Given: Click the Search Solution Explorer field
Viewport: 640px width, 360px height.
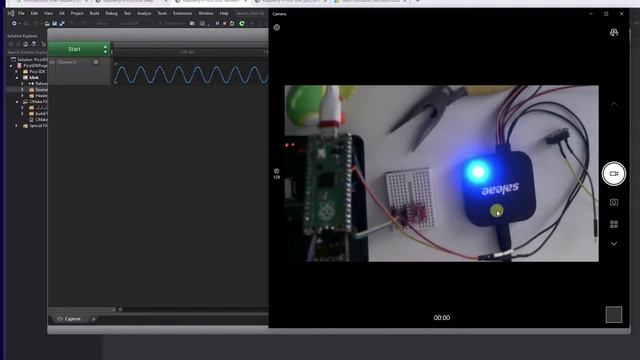Looking at the screenshot, I should (27, 52).
